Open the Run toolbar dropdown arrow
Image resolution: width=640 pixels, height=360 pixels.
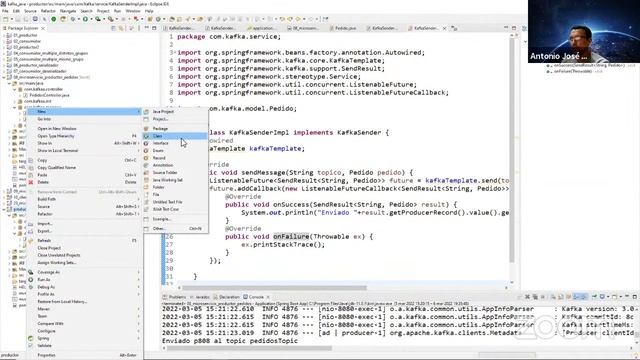91,19
